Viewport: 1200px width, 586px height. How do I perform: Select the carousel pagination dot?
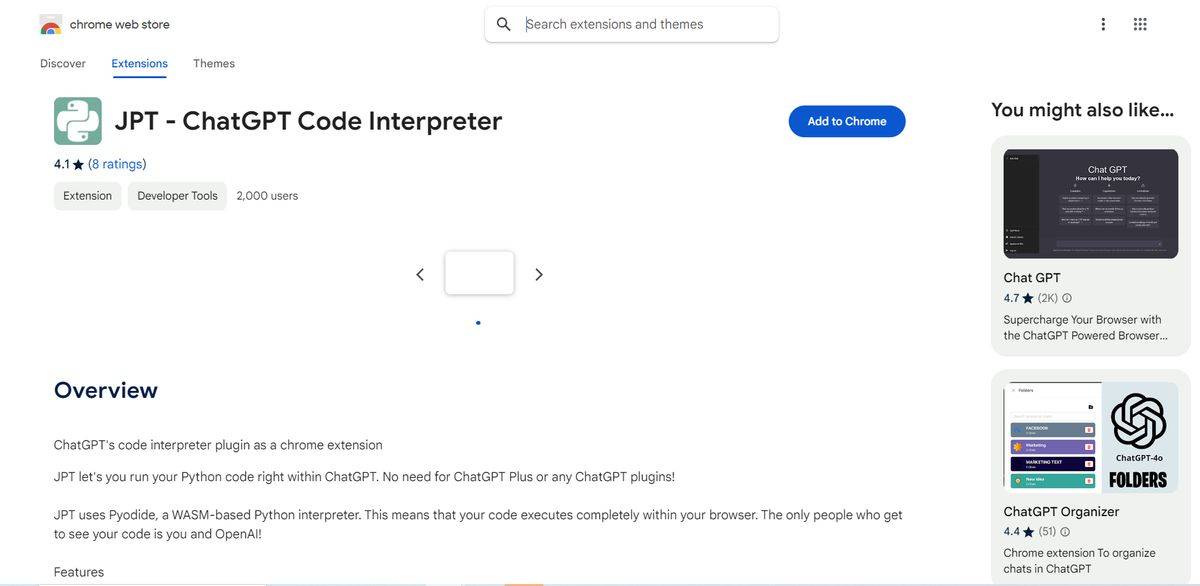478,323
